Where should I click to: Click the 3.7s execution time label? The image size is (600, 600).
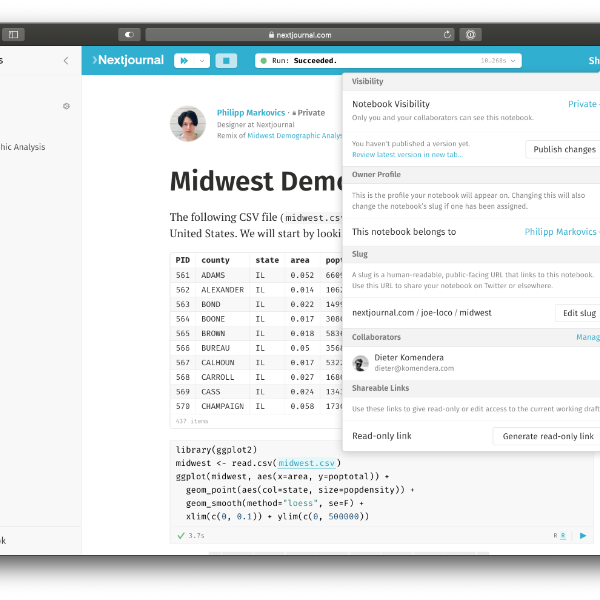coord(196,536)
